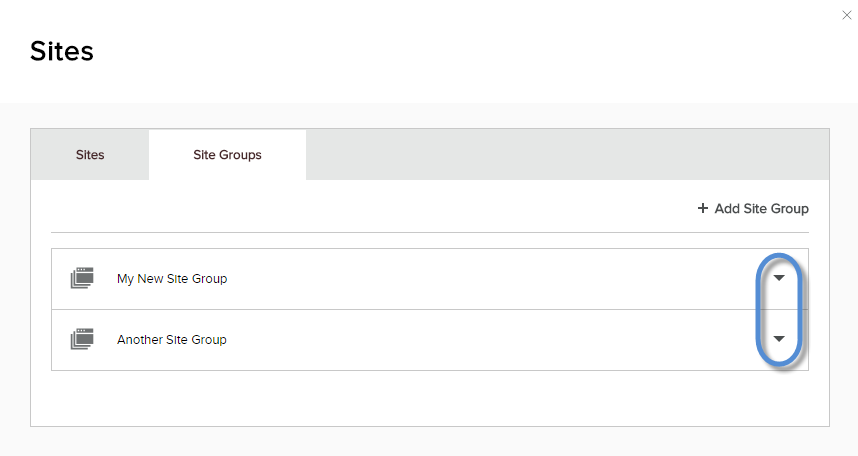
Task: Click the stacked-windows icon for My New Site Group
Action: coord(81,279)
